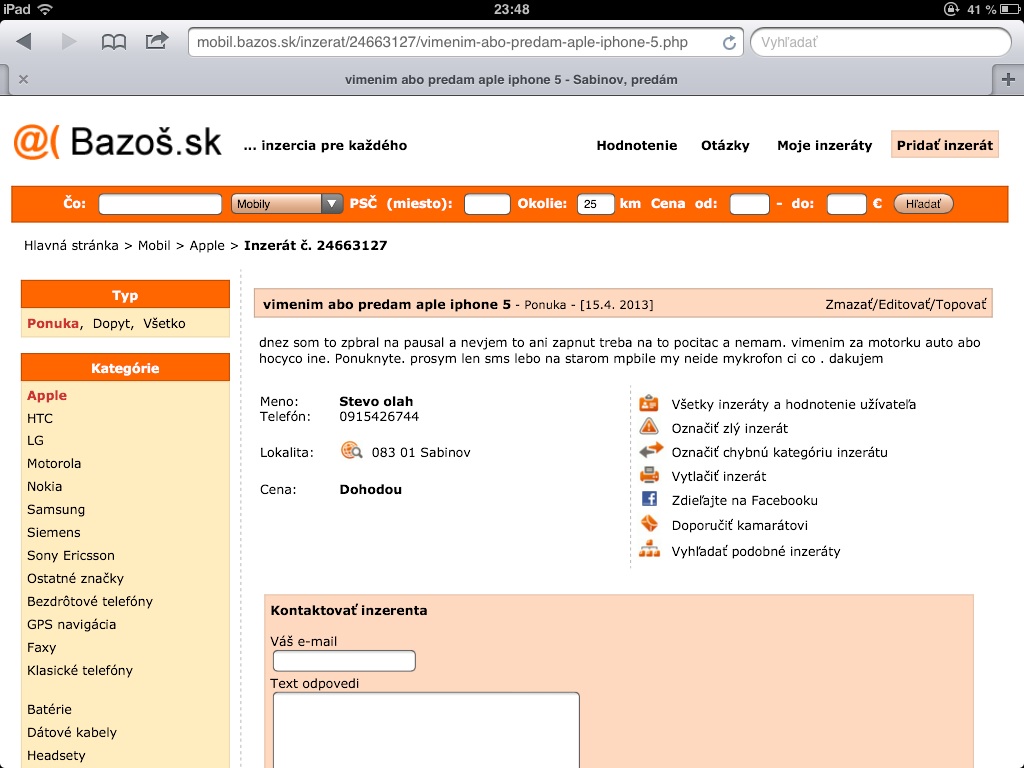This screenshot has width=1024, height=768.
Task: Click the Zmazať/Editovať/Topovať link
Action: [905, 304]
